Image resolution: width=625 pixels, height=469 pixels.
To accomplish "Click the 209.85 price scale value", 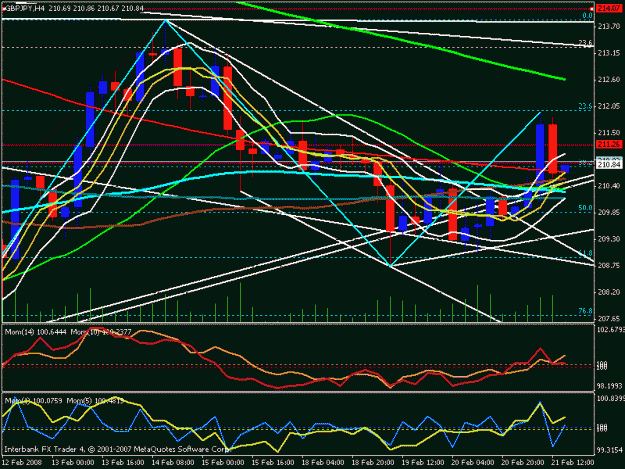I will [609, 212].
